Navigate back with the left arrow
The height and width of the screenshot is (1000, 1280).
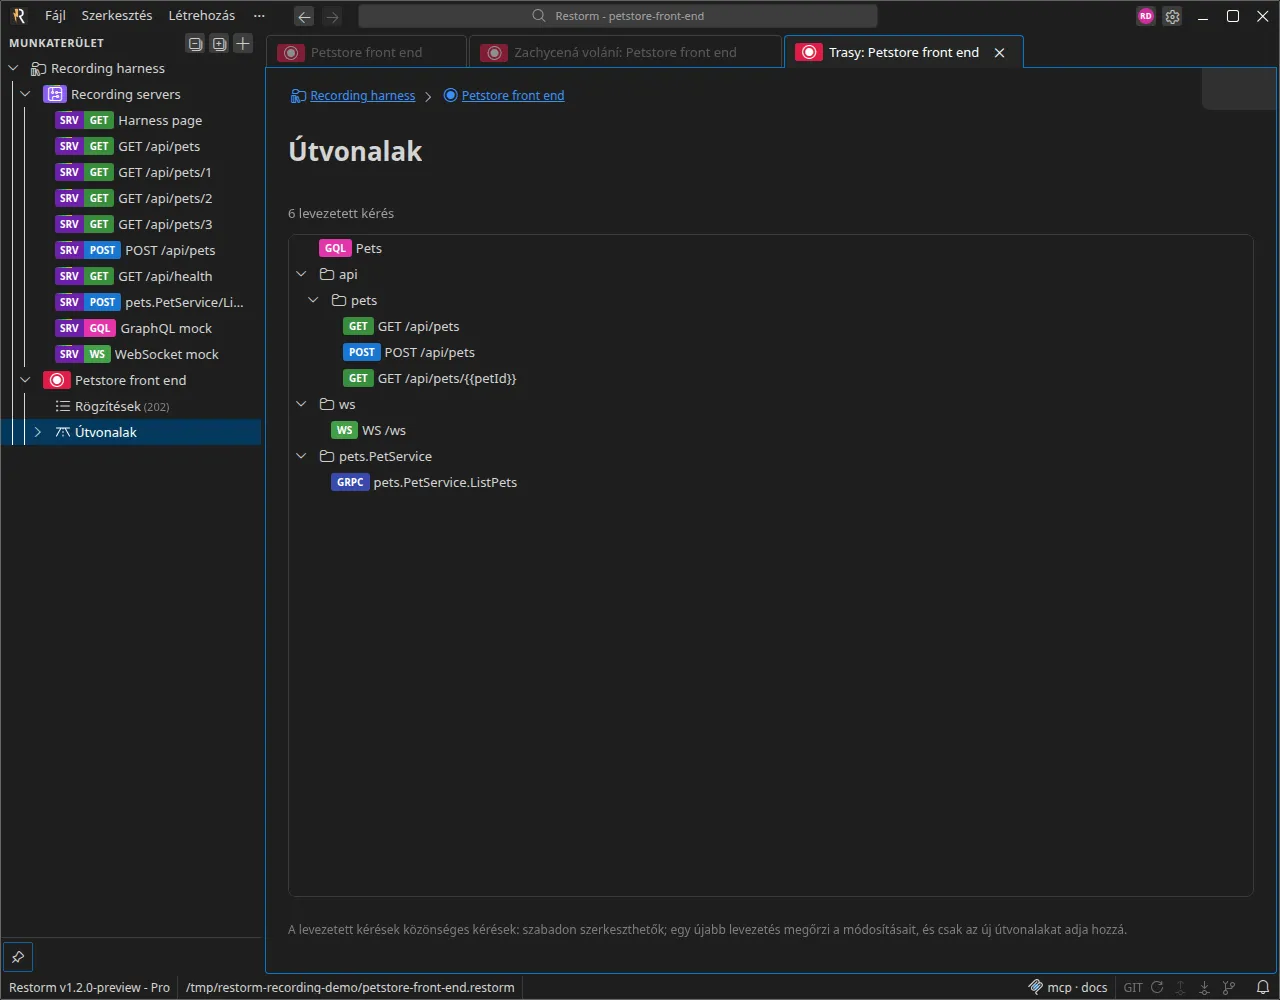(x=305, y=16)
